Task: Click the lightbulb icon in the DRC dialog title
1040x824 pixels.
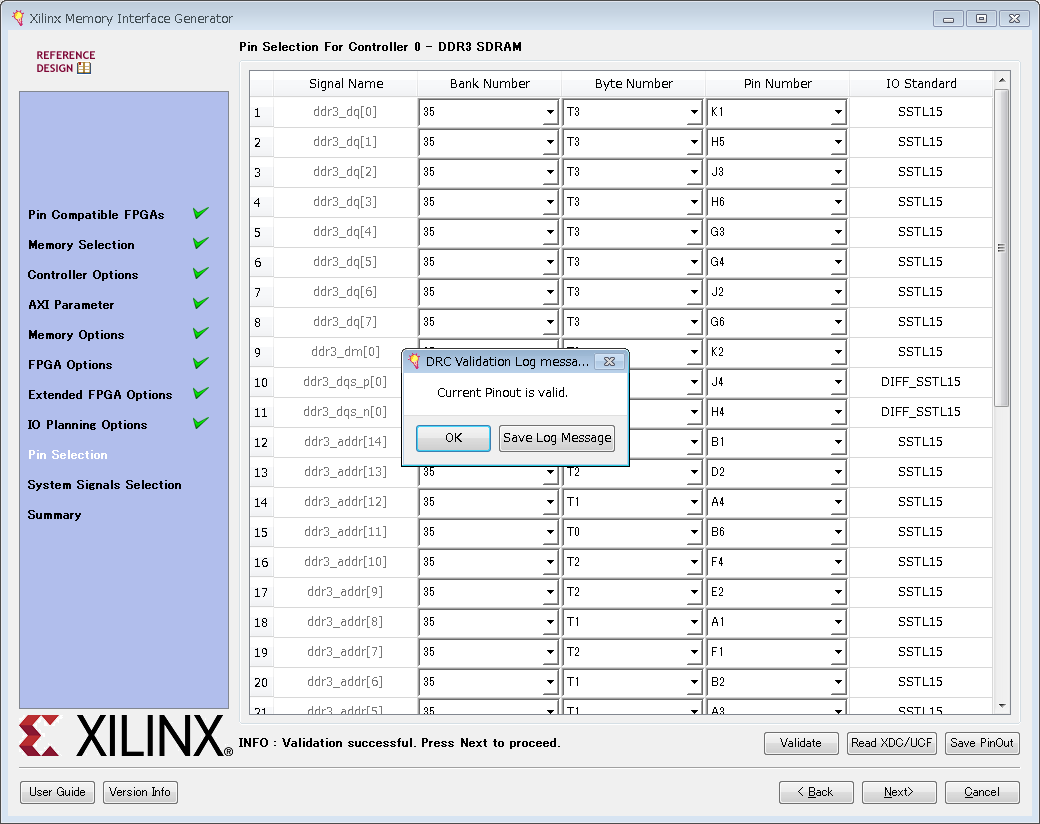Action: click(x=414, y=362)
